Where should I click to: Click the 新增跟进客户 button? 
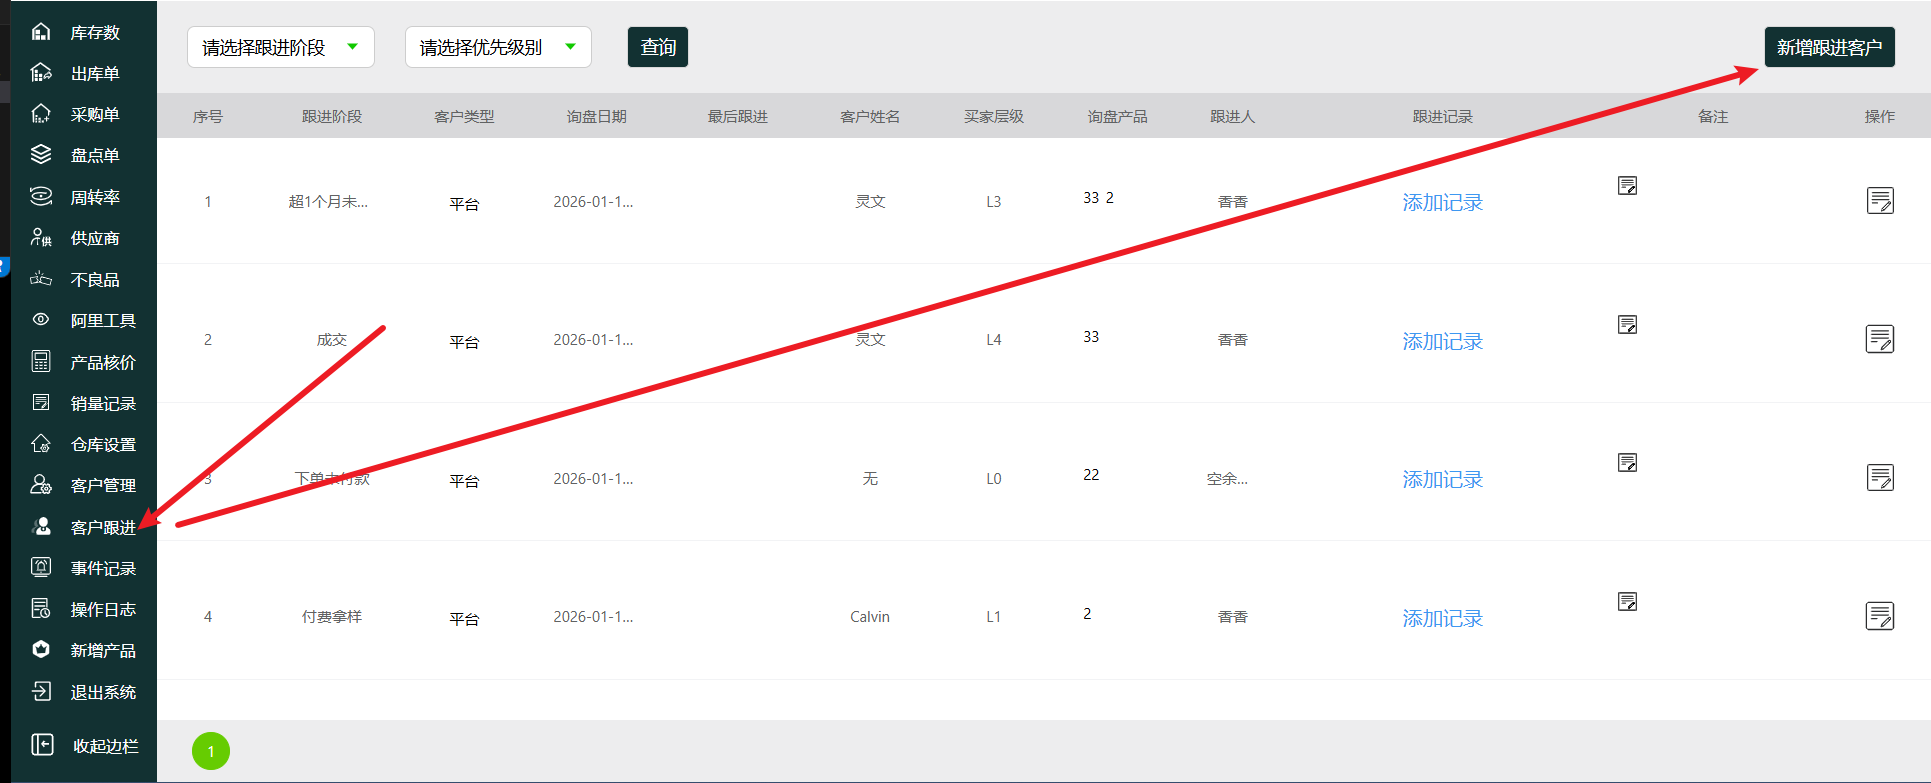pos(1828,47)
